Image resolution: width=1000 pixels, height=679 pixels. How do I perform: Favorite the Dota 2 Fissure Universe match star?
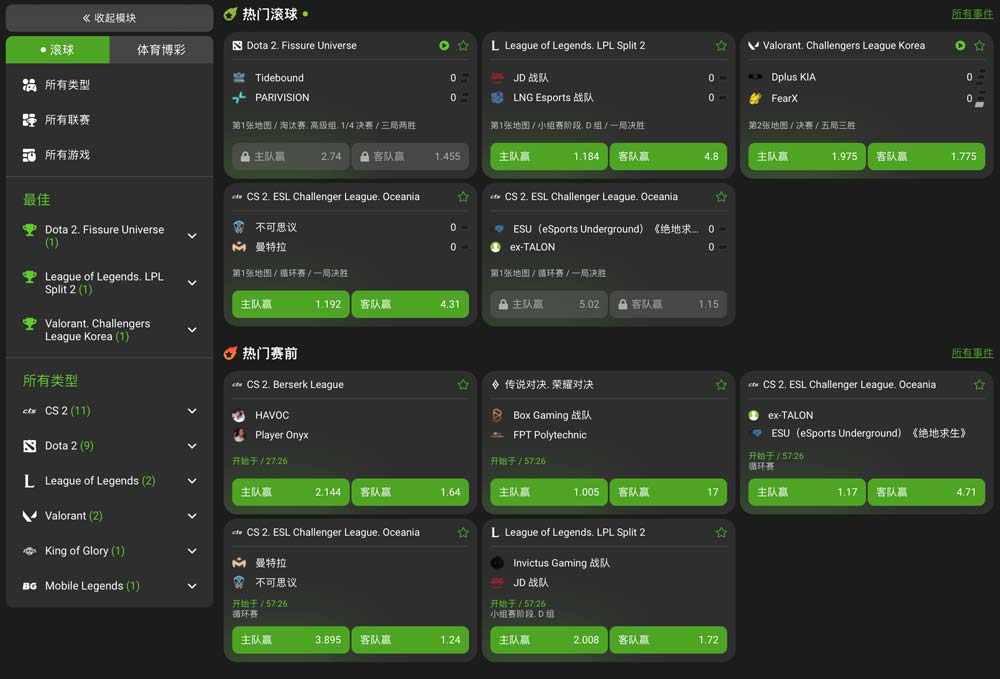(463, 46)
